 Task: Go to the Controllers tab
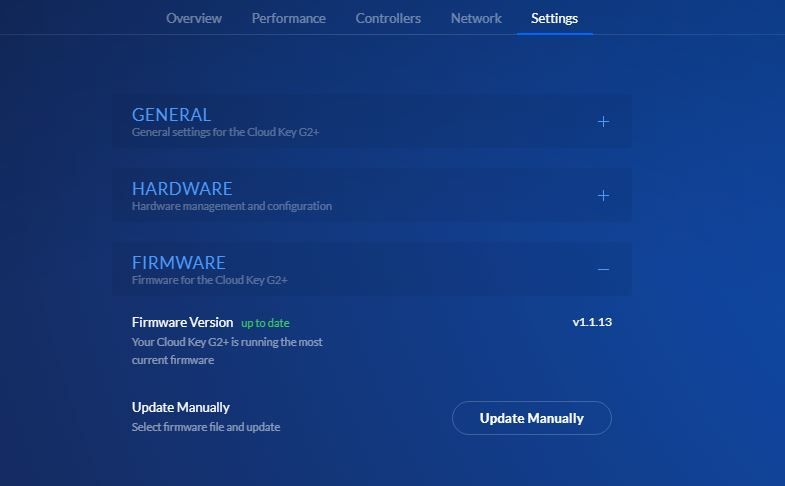tap(388, 18)
